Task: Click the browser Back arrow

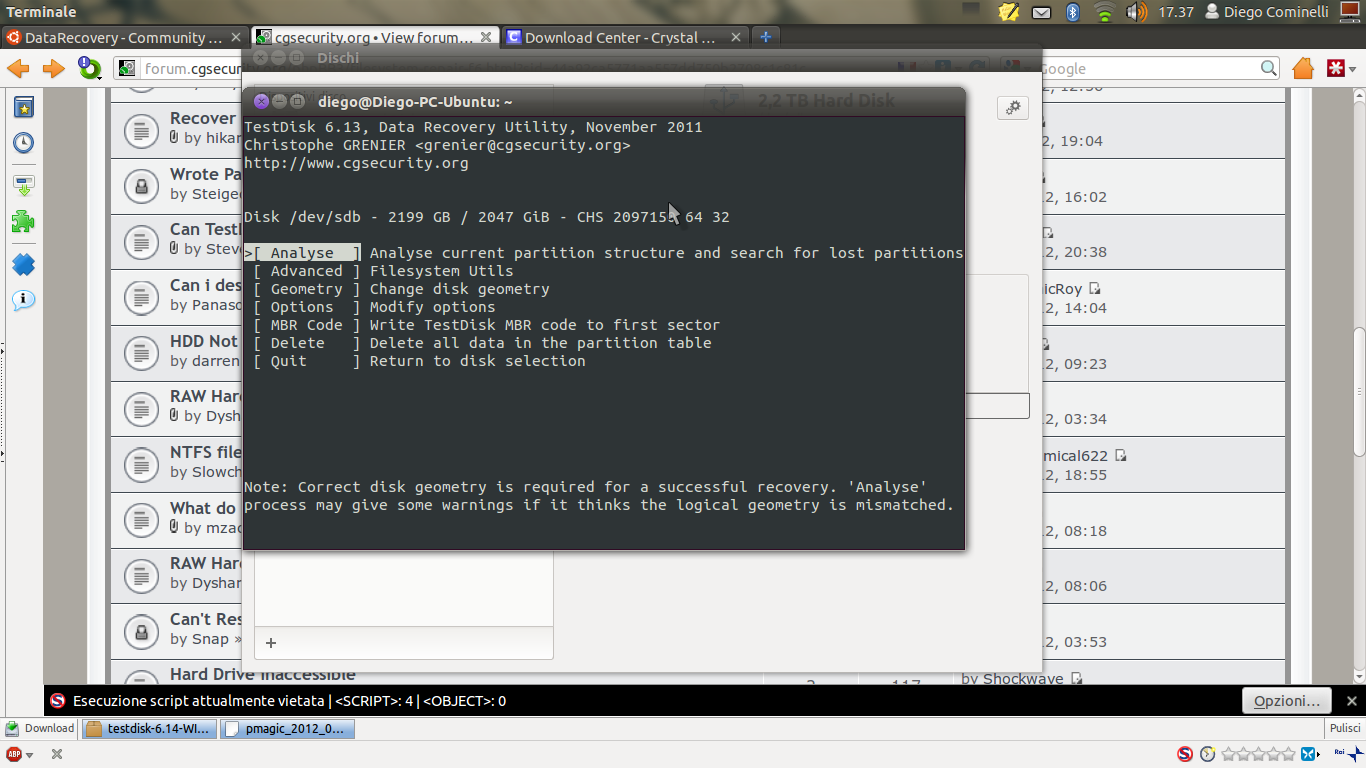Action: (x=18, y=69)
